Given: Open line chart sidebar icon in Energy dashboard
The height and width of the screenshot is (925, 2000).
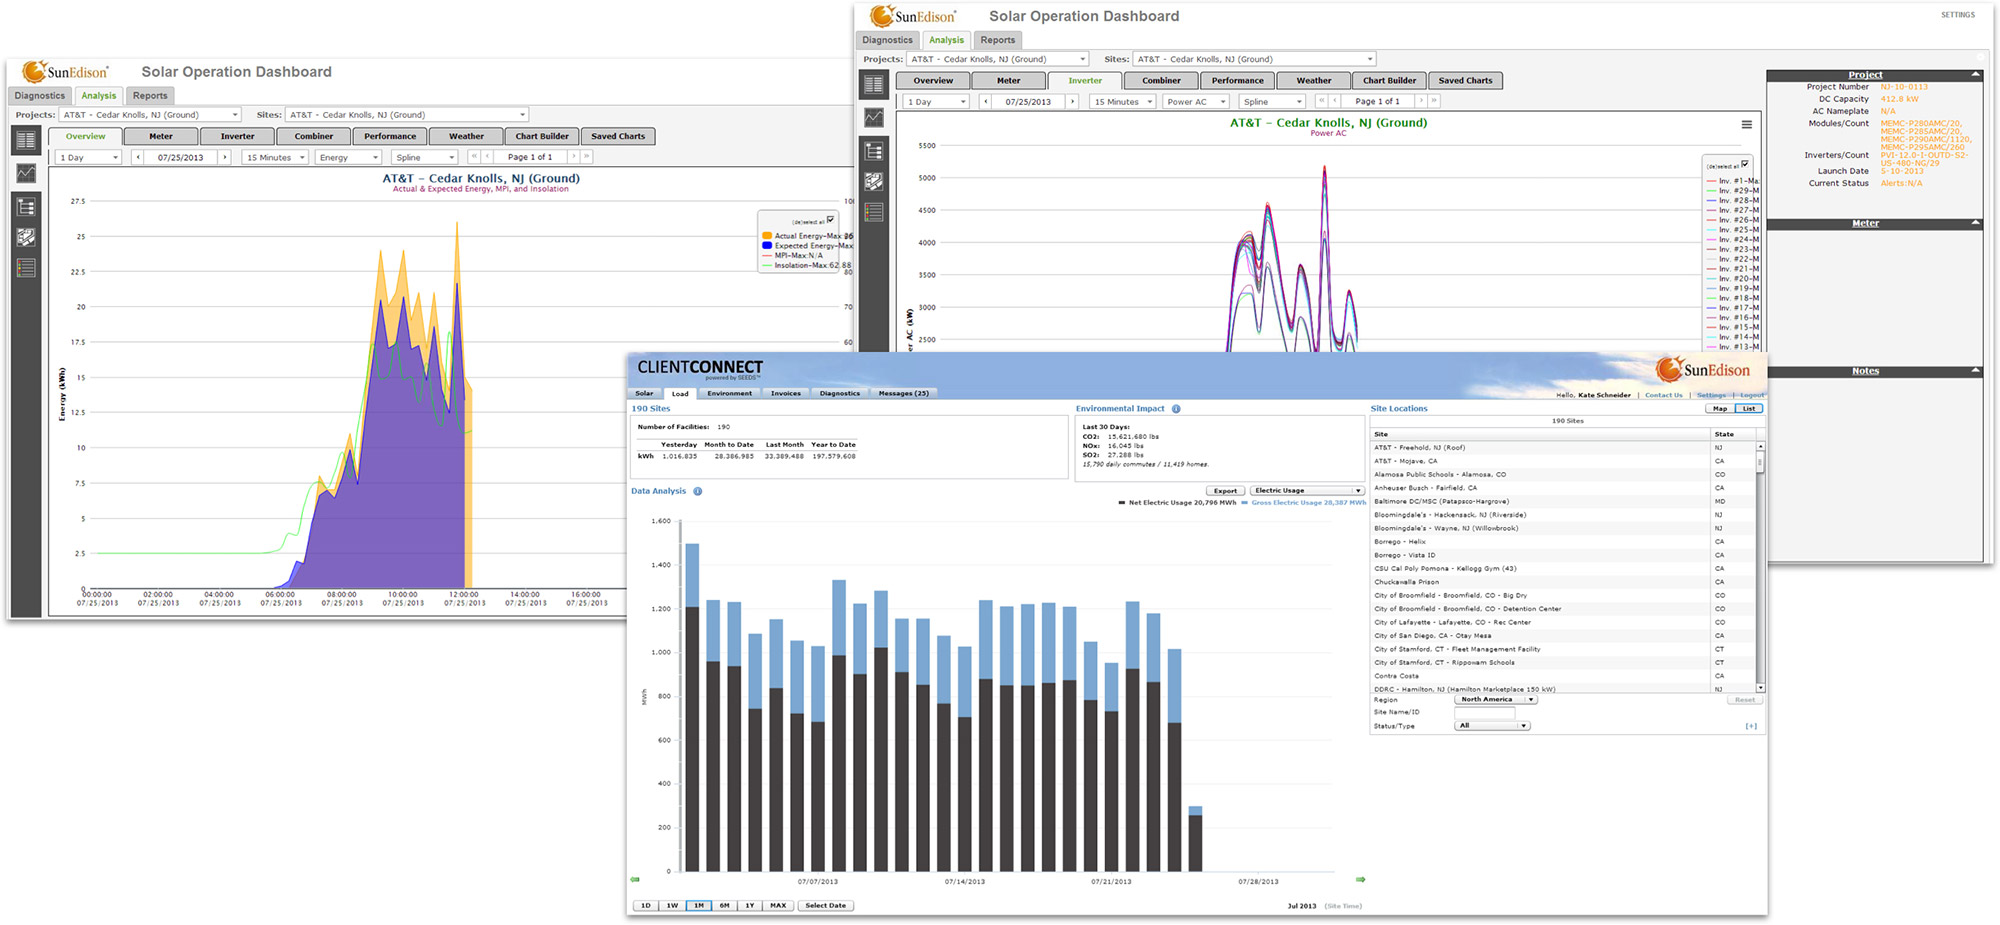Looking at the screenshot, I should tap(26, 173).
